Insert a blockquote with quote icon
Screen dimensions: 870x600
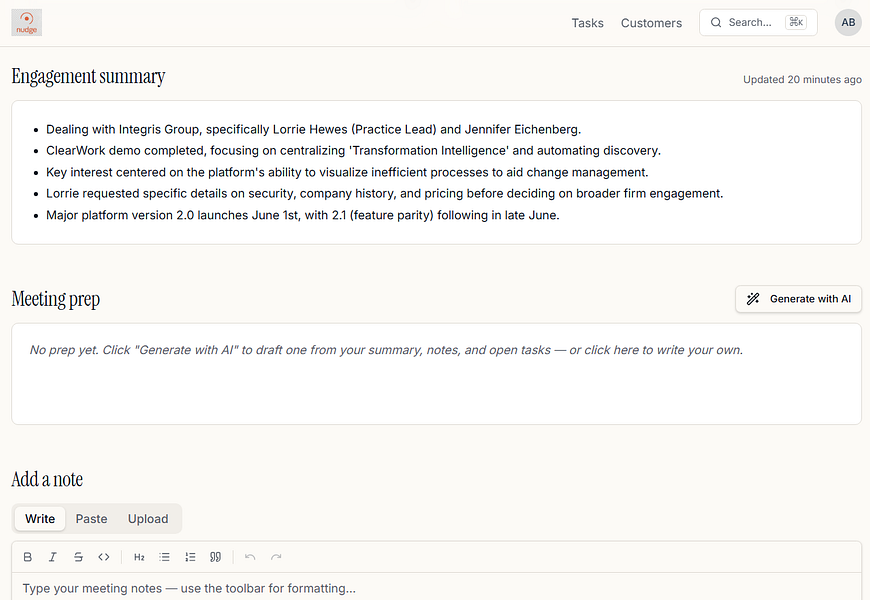(216, 557)
